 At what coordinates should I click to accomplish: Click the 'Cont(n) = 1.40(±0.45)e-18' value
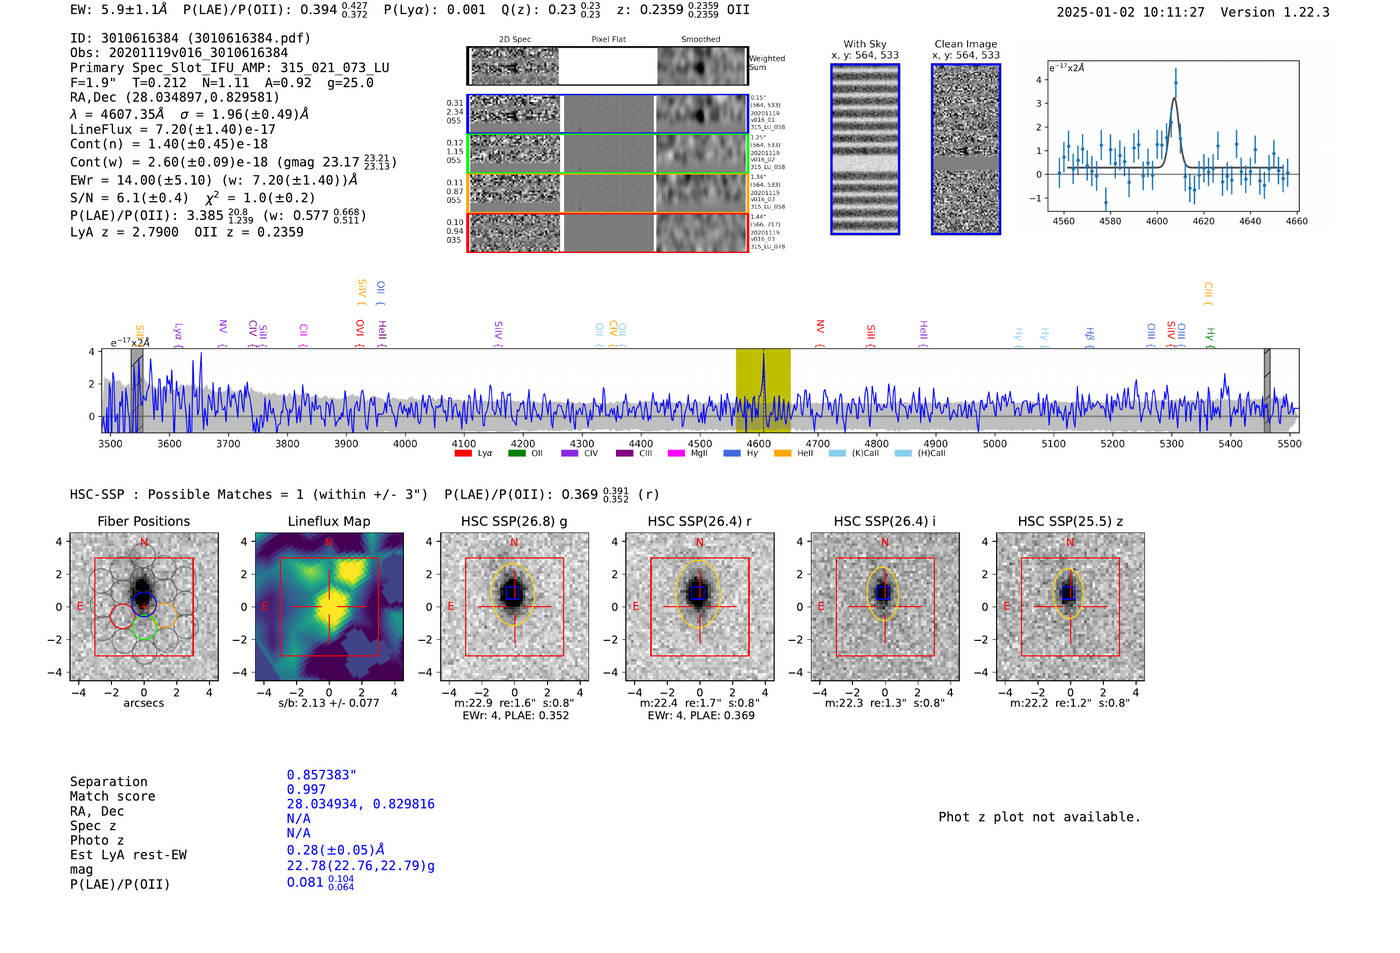(x=169, y=144)
